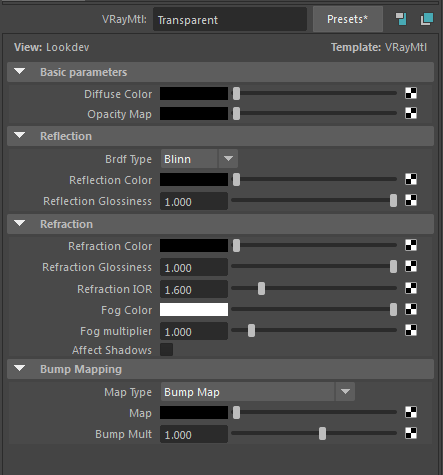Click map checker icon for Bump Mult

(411, 433)
